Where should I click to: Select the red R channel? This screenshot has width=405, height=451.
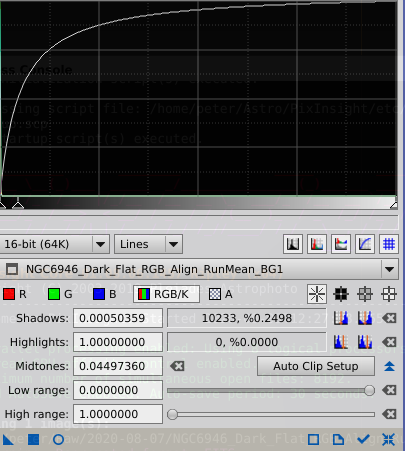point(15,294)
